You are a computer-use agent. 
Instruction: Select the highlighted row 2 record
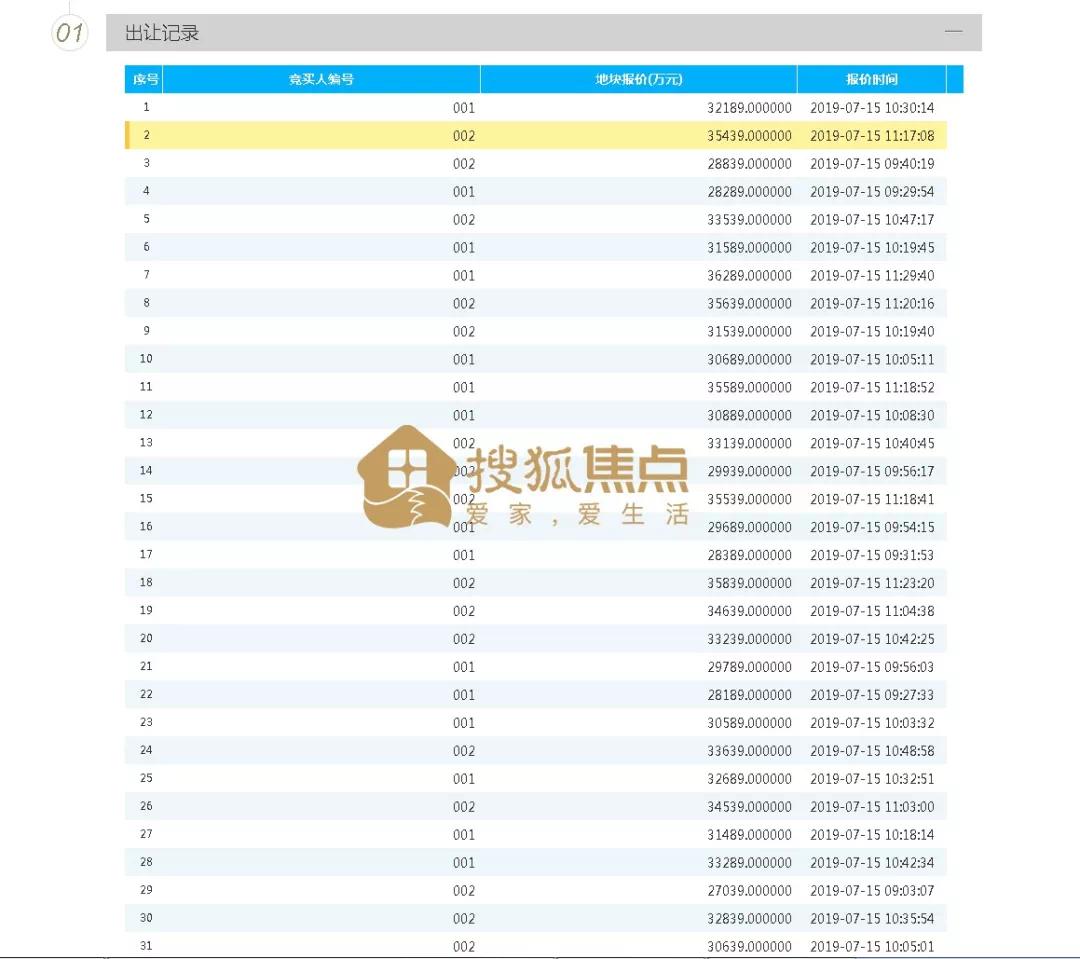click(x=540, y=135)
